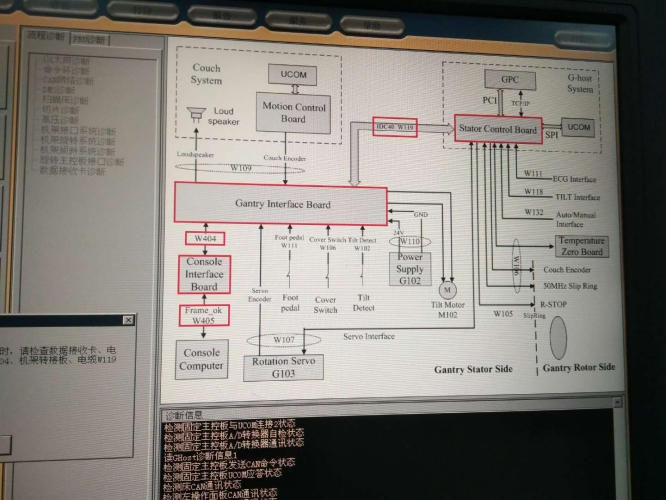The image size is (666, 500).
Task: Click the Gantry Interface Board block
Action: click(x=280, y=204)
